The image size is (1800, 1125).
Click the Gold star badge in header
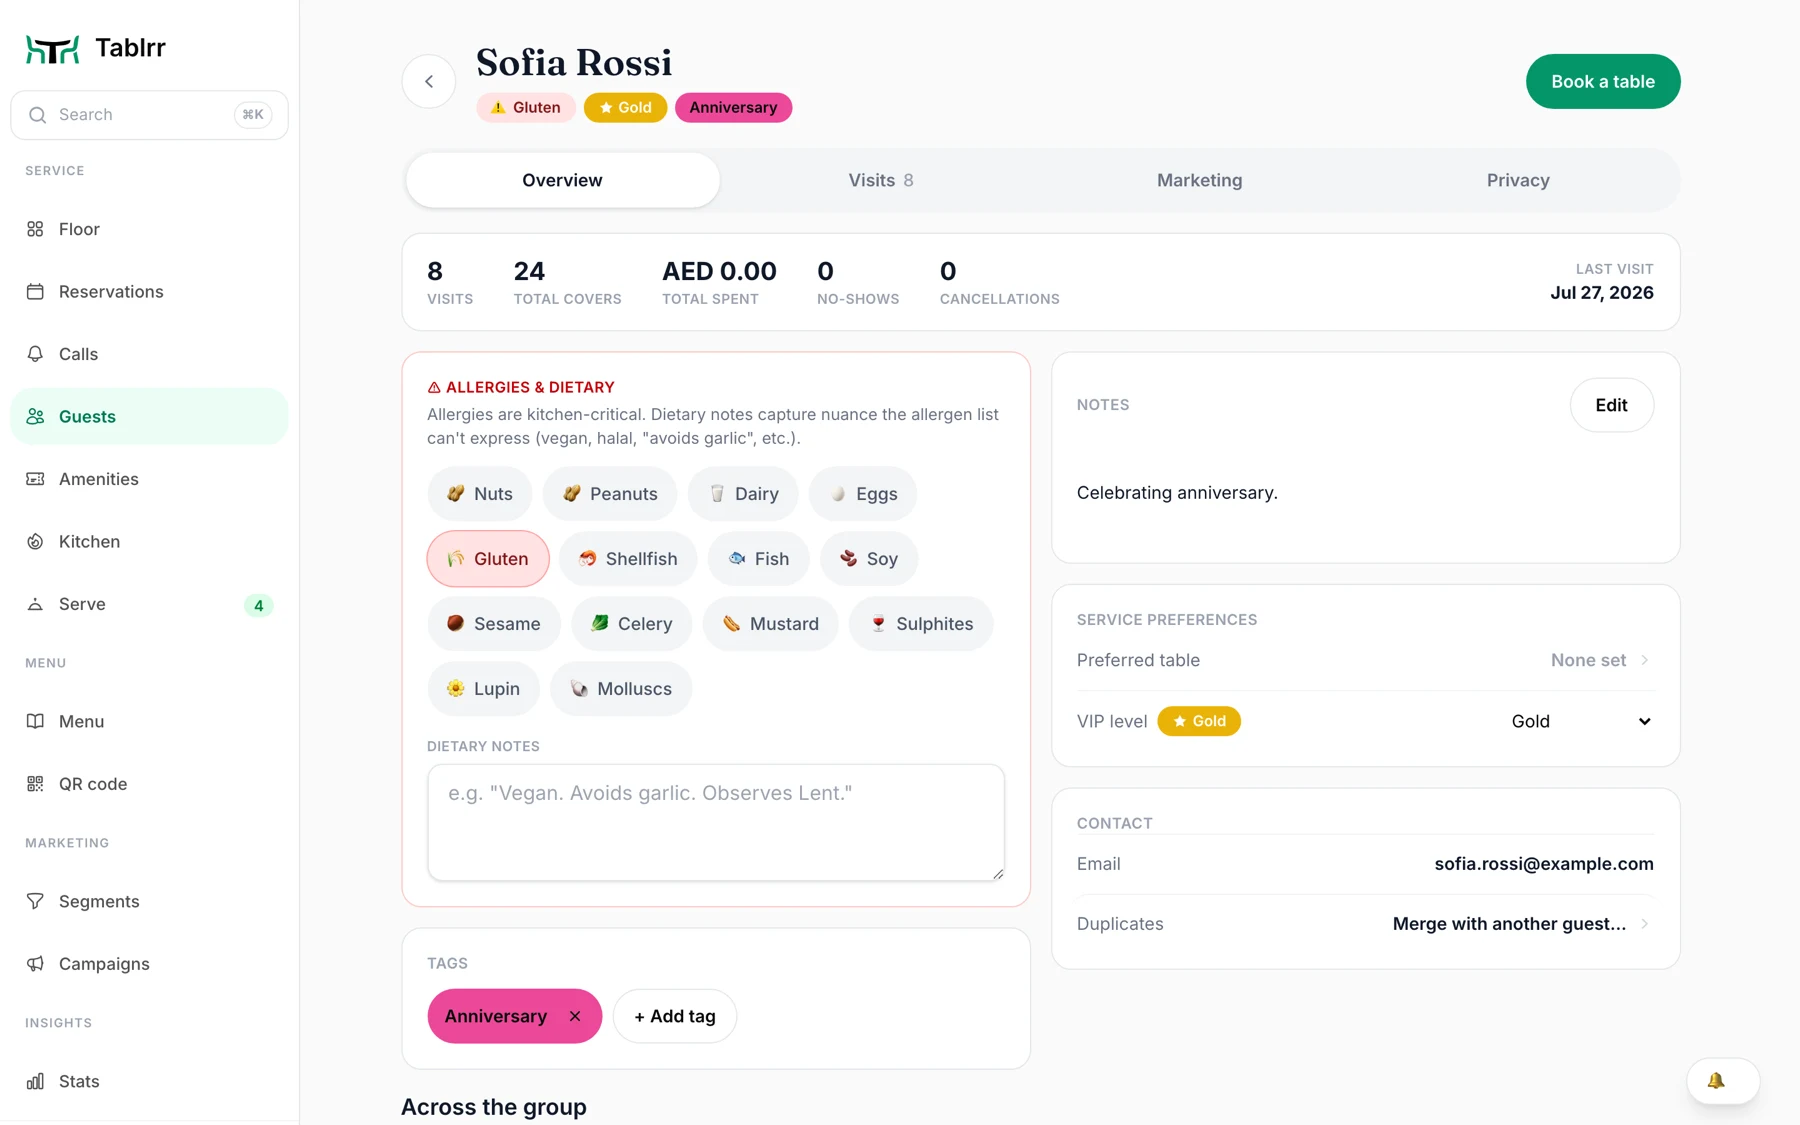pyautogui.click(x=625, y=107)
